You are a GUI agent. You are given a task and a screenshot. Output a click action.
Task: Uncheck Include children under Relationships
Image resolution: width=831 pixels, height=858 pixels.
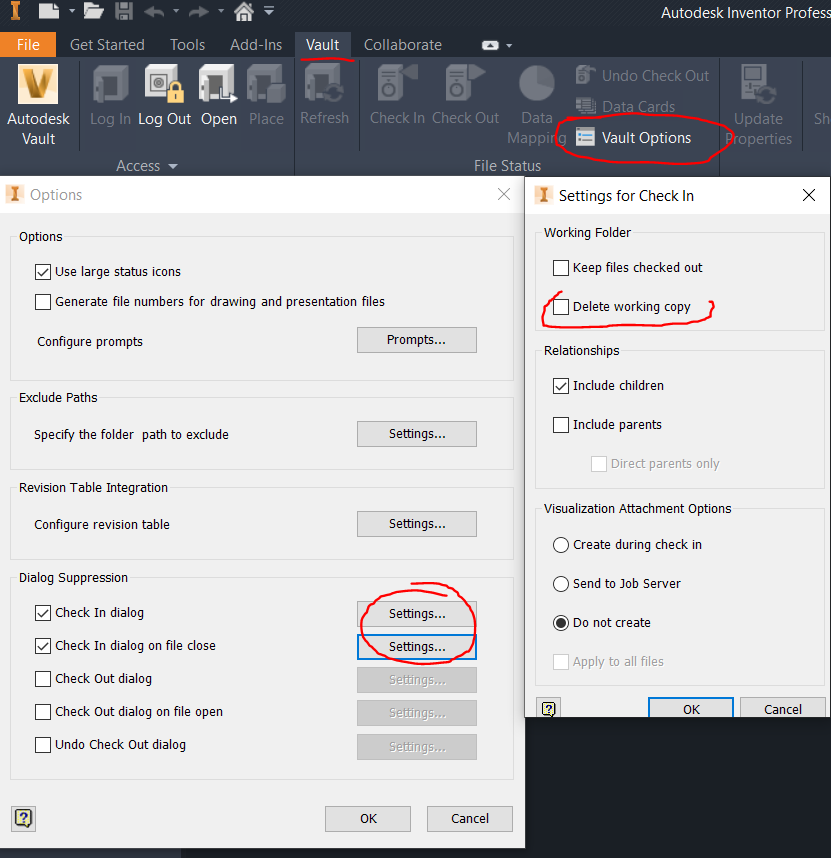pos(561,385)
